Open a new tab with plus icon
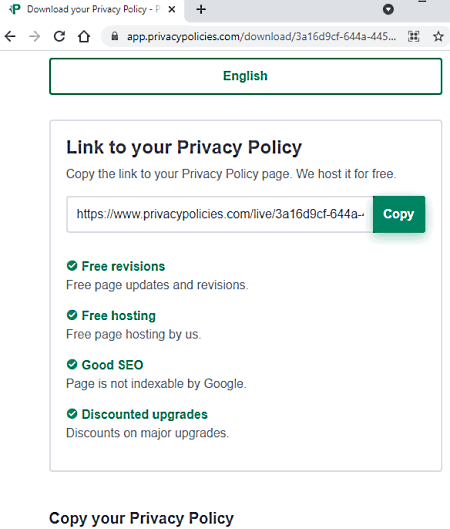The width and height of the screenshot is (450, 529). point(201,9)
